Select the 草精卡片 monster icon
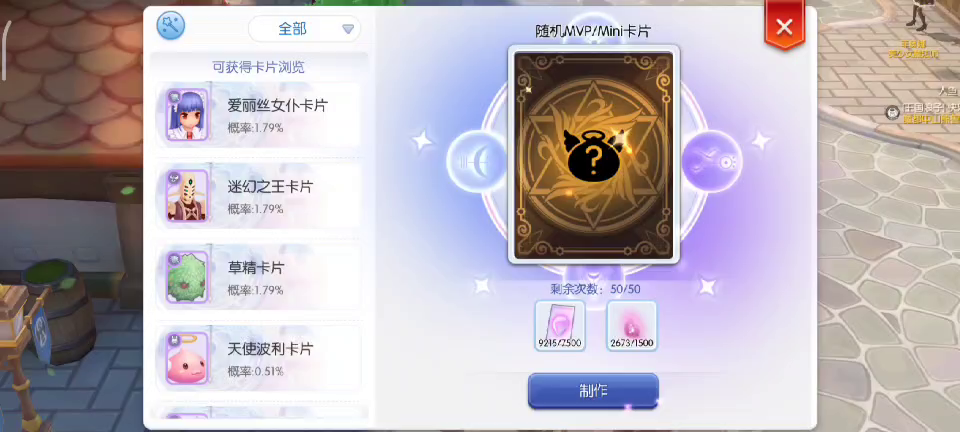Image resolution: width=960 pixels, height=432 pixels. [187, 277]
